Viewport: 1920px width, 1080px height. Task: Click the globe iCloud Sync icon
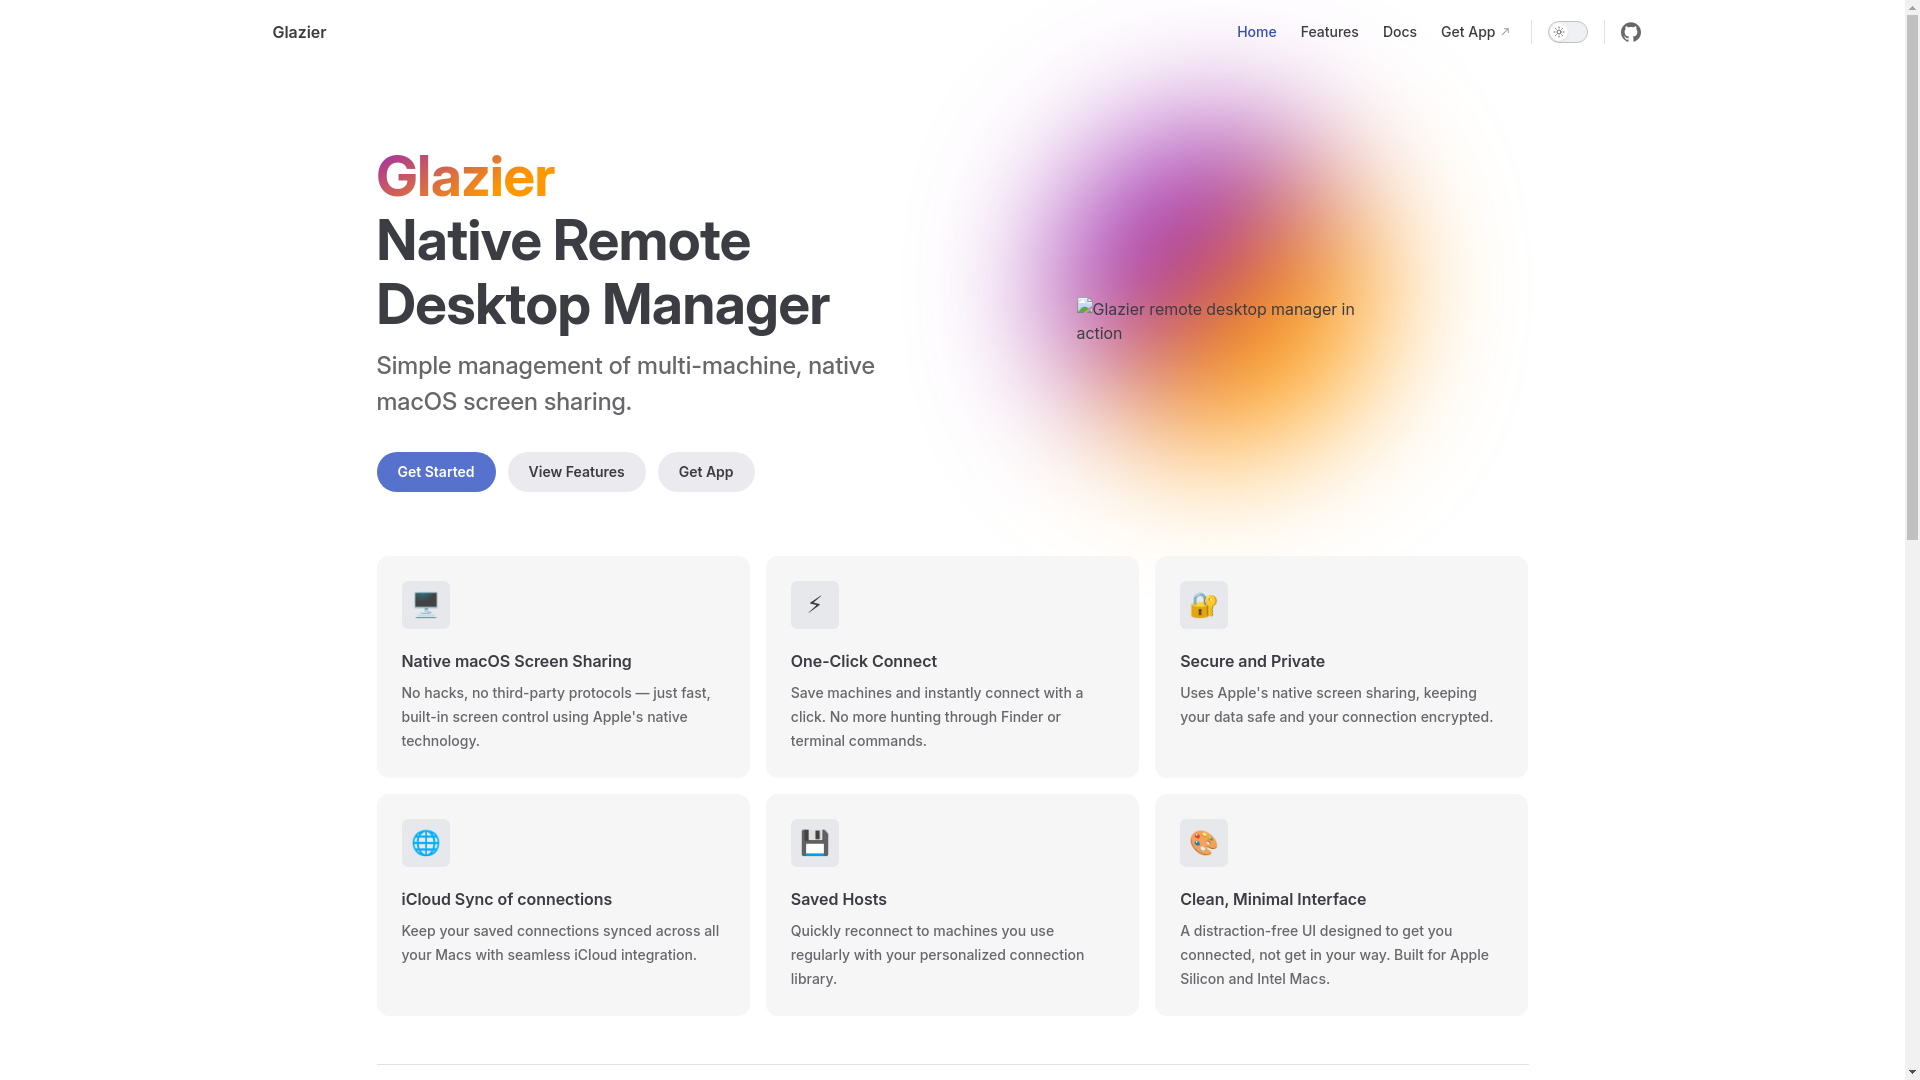[425, 843]
